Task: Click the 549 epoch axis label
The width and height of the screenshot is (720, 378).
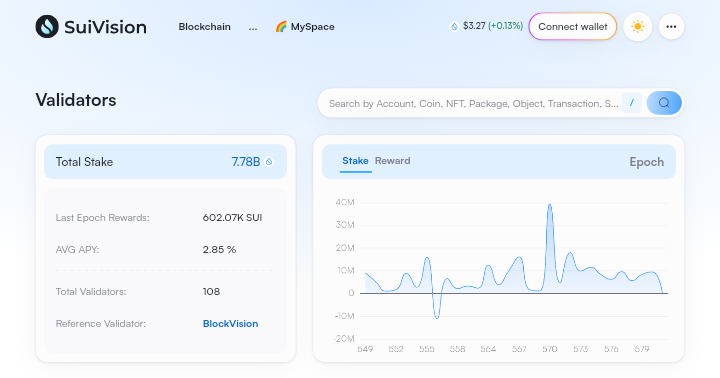Action: pyautogui.click(x=365, y=349)
